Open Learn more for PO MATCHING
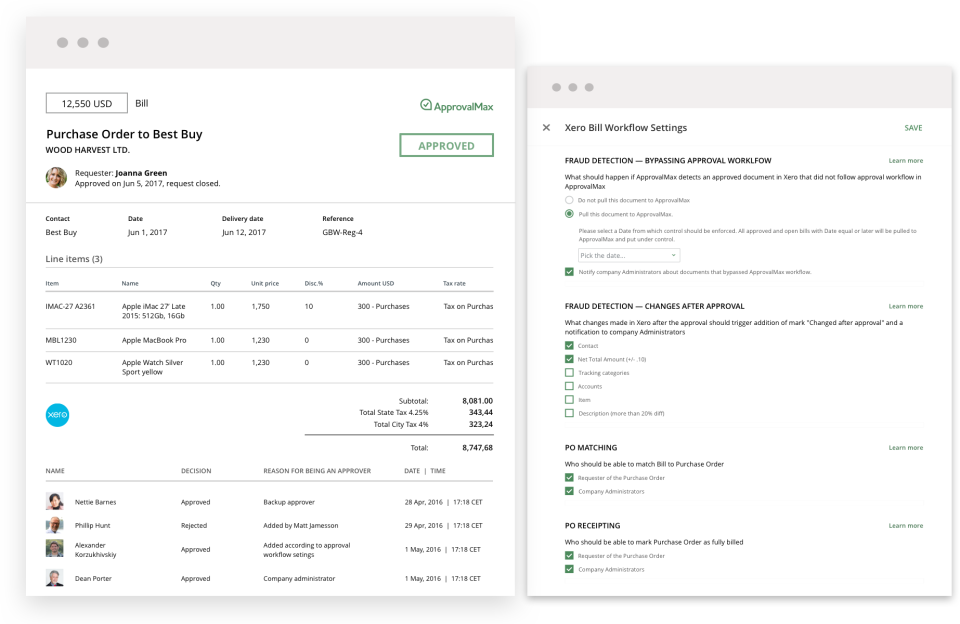The height and width of the screenshot is (624, 960). 906,447
